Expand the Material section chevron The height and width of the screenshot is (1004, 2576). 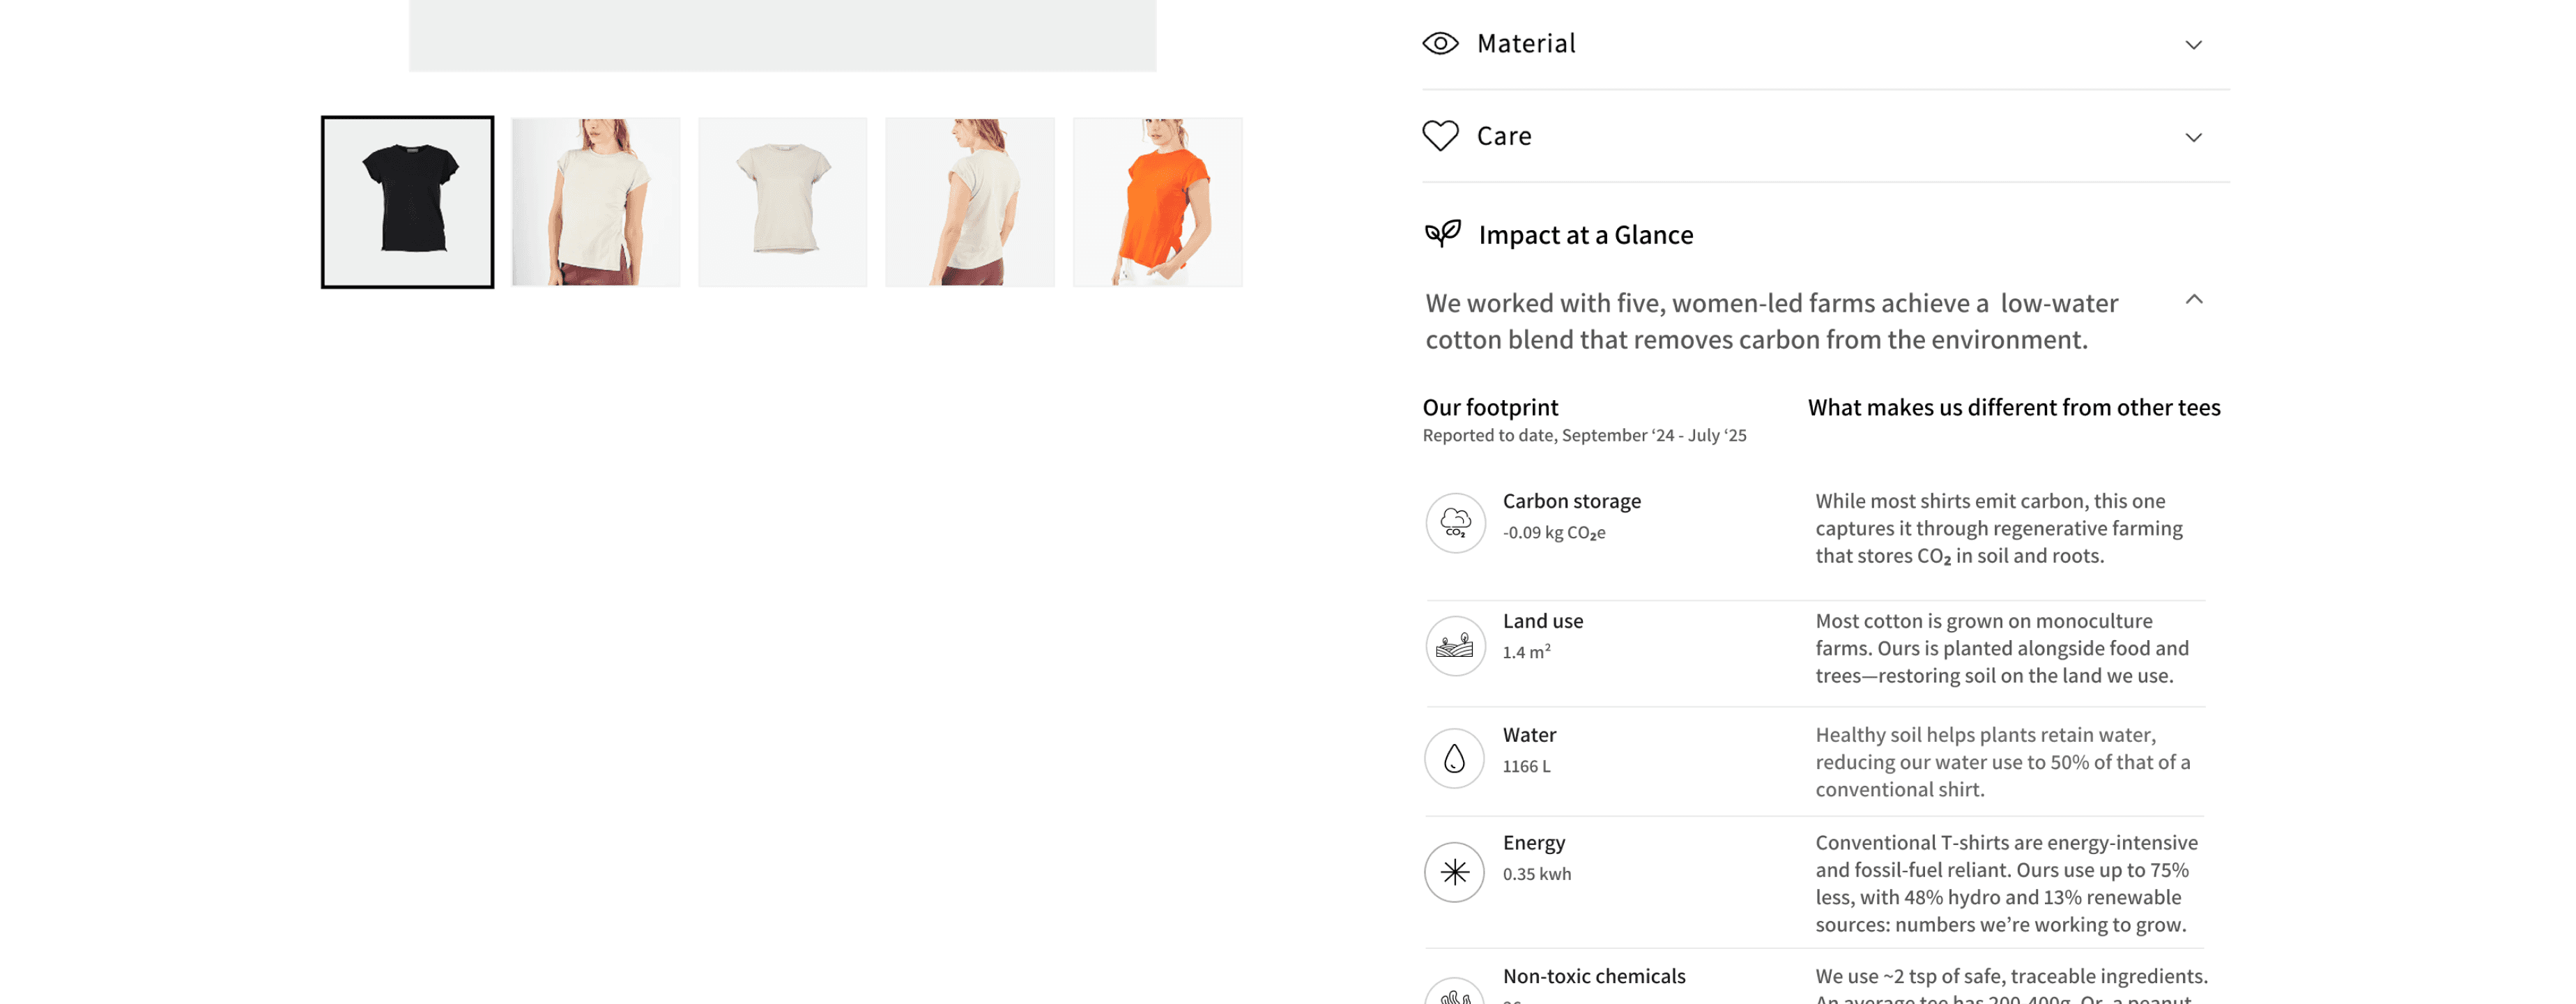(2193, 44)
